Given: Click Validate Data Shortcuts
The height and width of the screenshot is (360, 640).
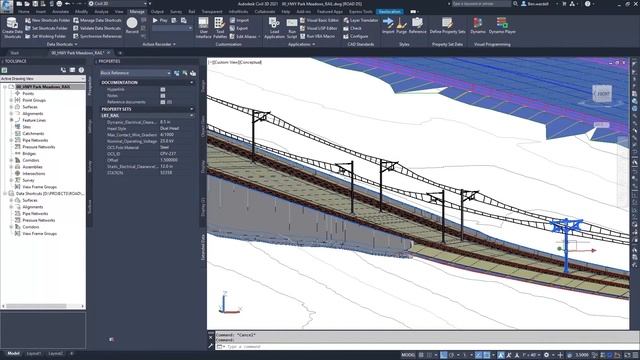Looking at the screenshot, I should (97, 28).
